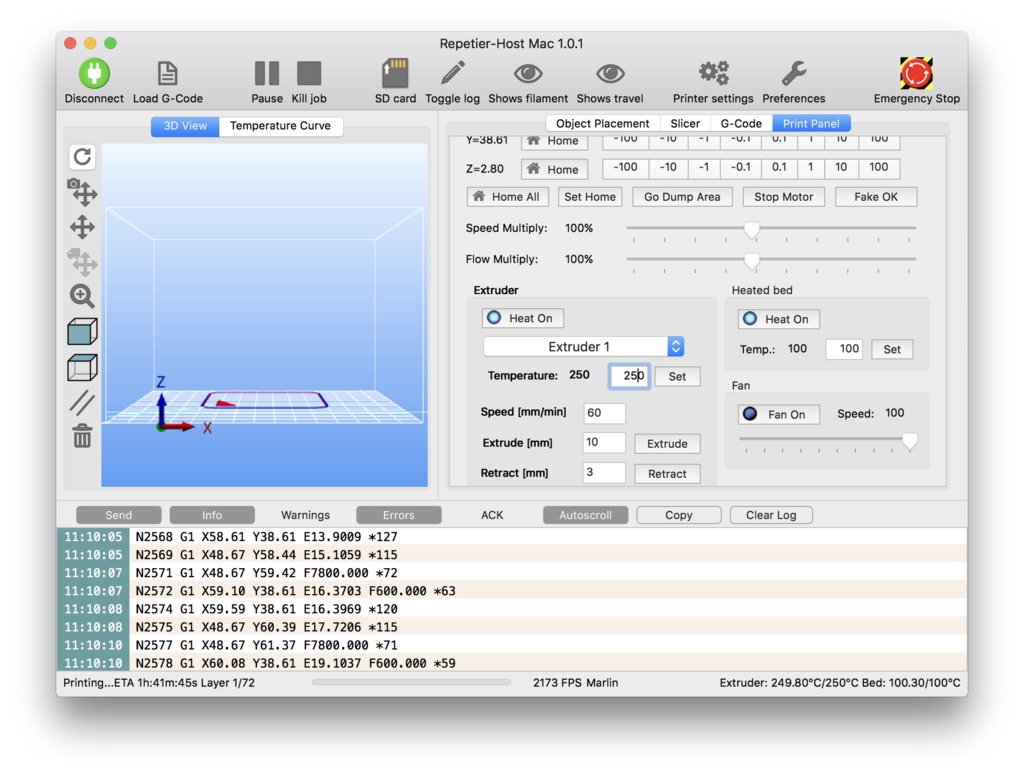Click the trash can delete icon
The height and width of the screenshot is (777, 1024).
tap(82, 436)
